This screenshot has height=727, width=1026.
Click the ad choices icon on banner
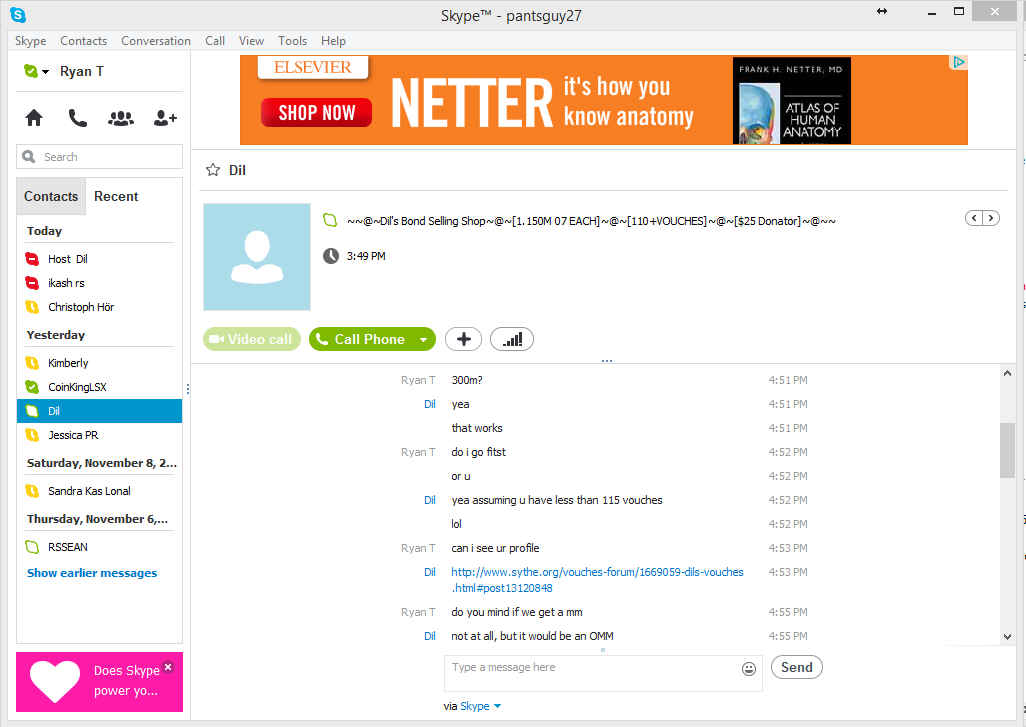coord(959,62)
